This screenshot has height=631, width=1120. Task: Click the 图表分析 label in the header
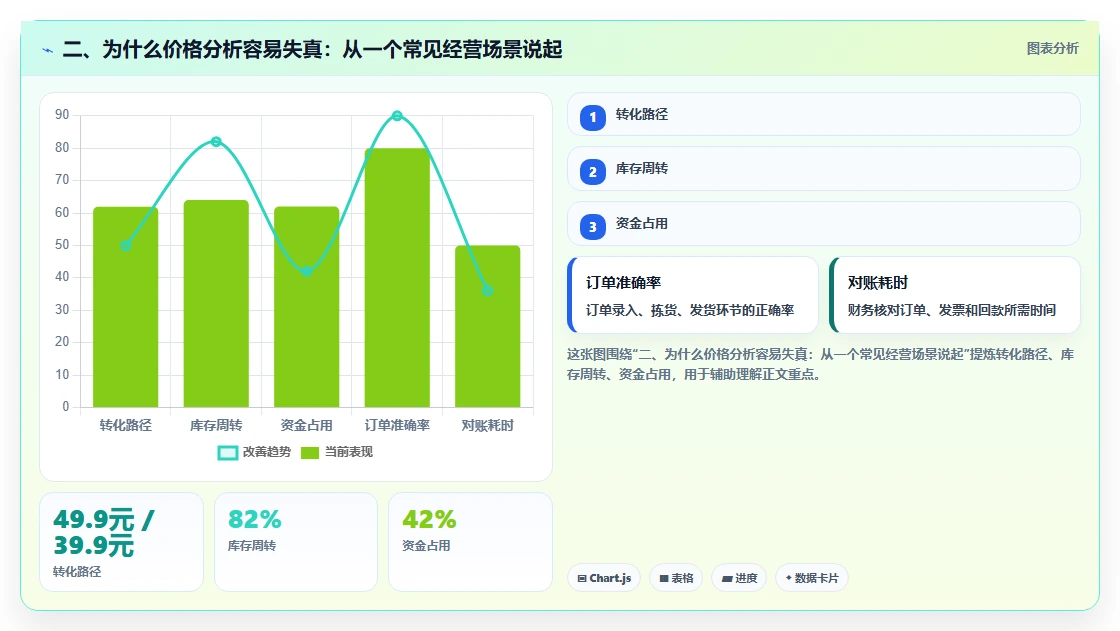pyautogui.click(x=1052, y=49)
